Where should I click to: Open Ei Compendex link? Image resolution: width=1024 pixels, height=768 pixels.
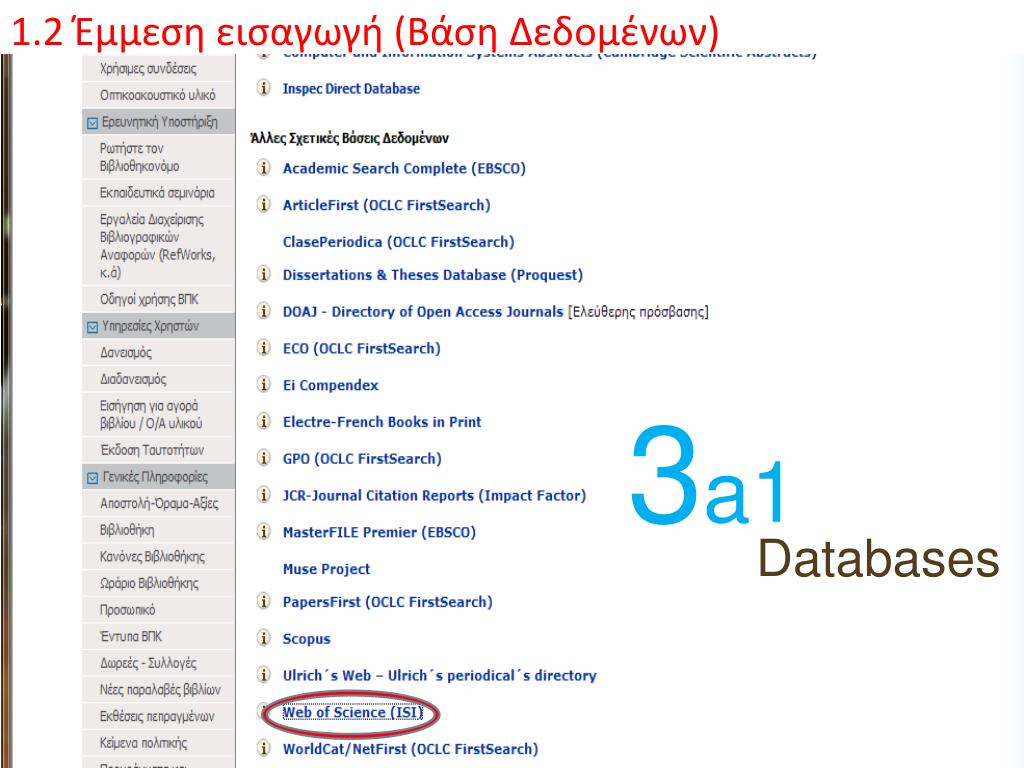(x=330, y=385)
